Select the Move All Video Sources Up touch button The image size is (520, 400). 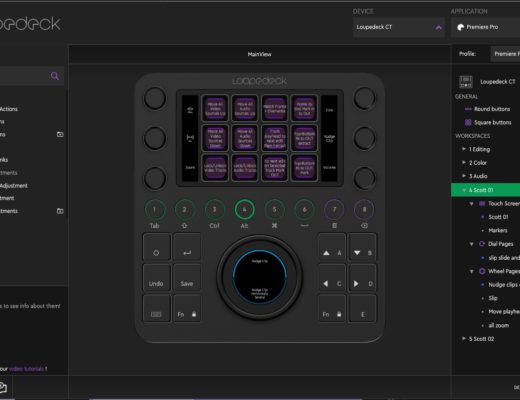tap(215, 108)
